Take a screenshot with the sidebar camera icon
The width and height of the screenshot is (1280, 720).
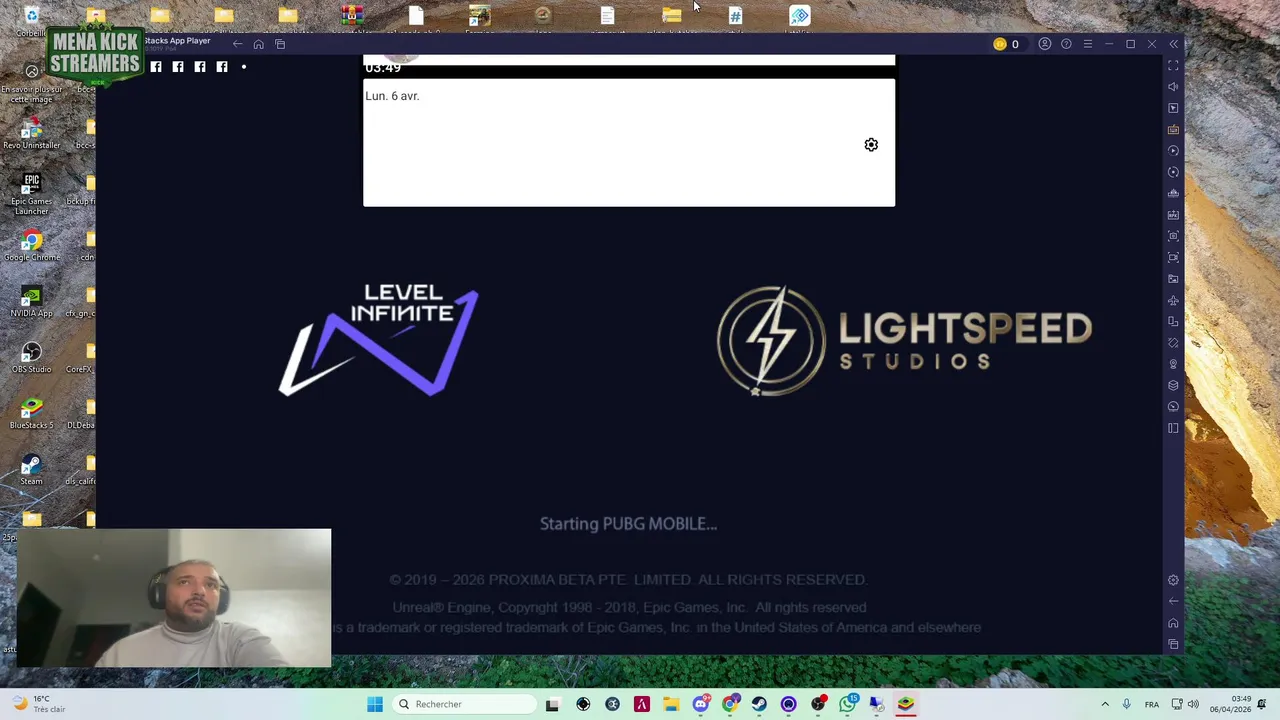pos(1173,236)
